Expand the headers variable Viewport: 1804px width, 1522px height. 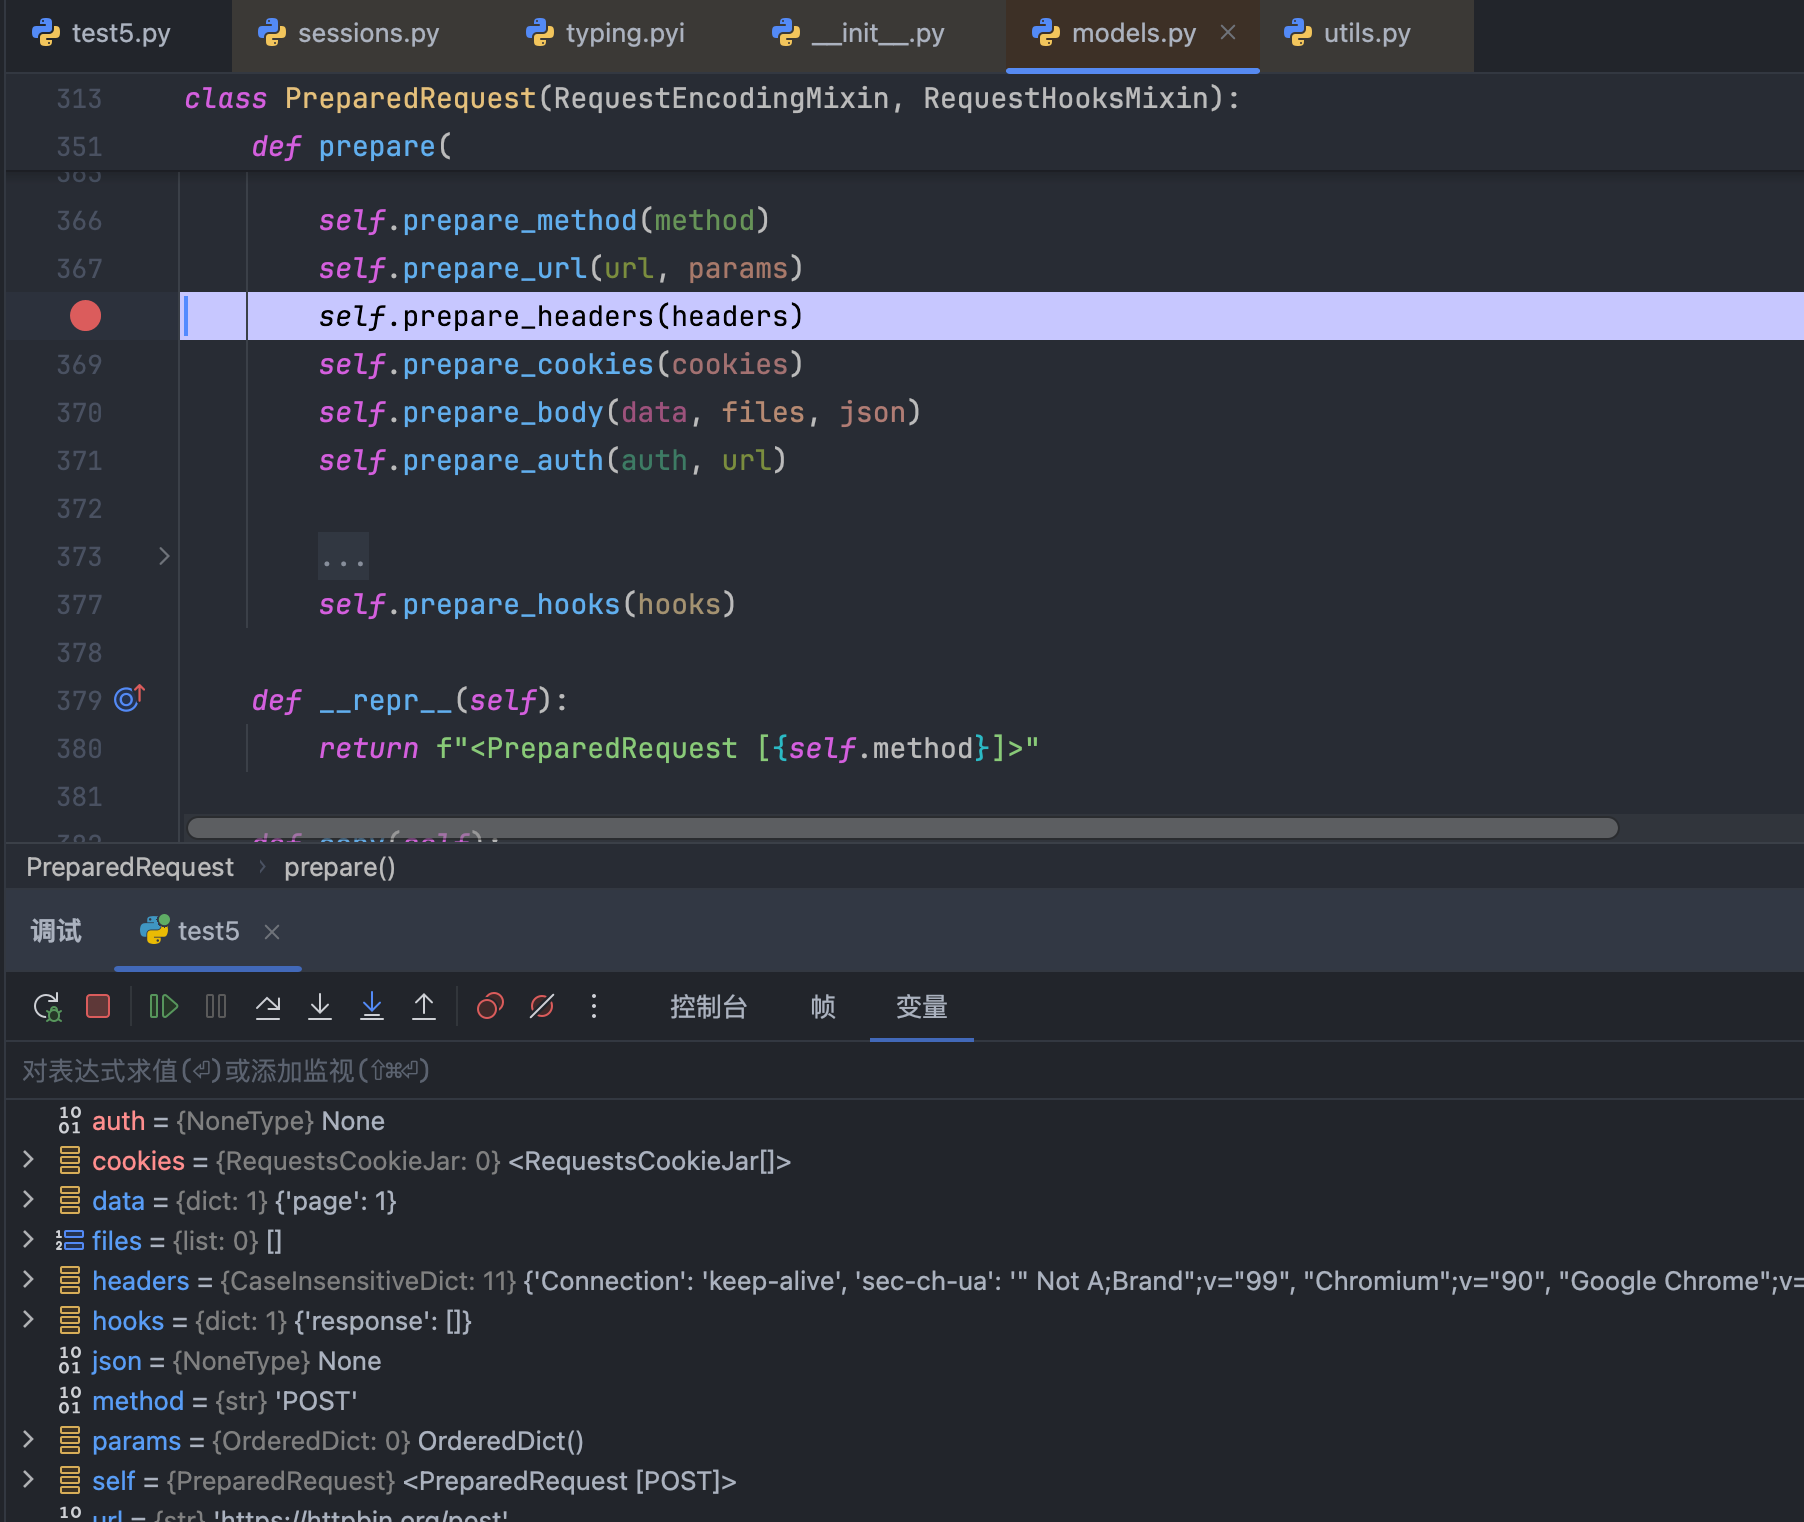click(x=29, y=1280)
